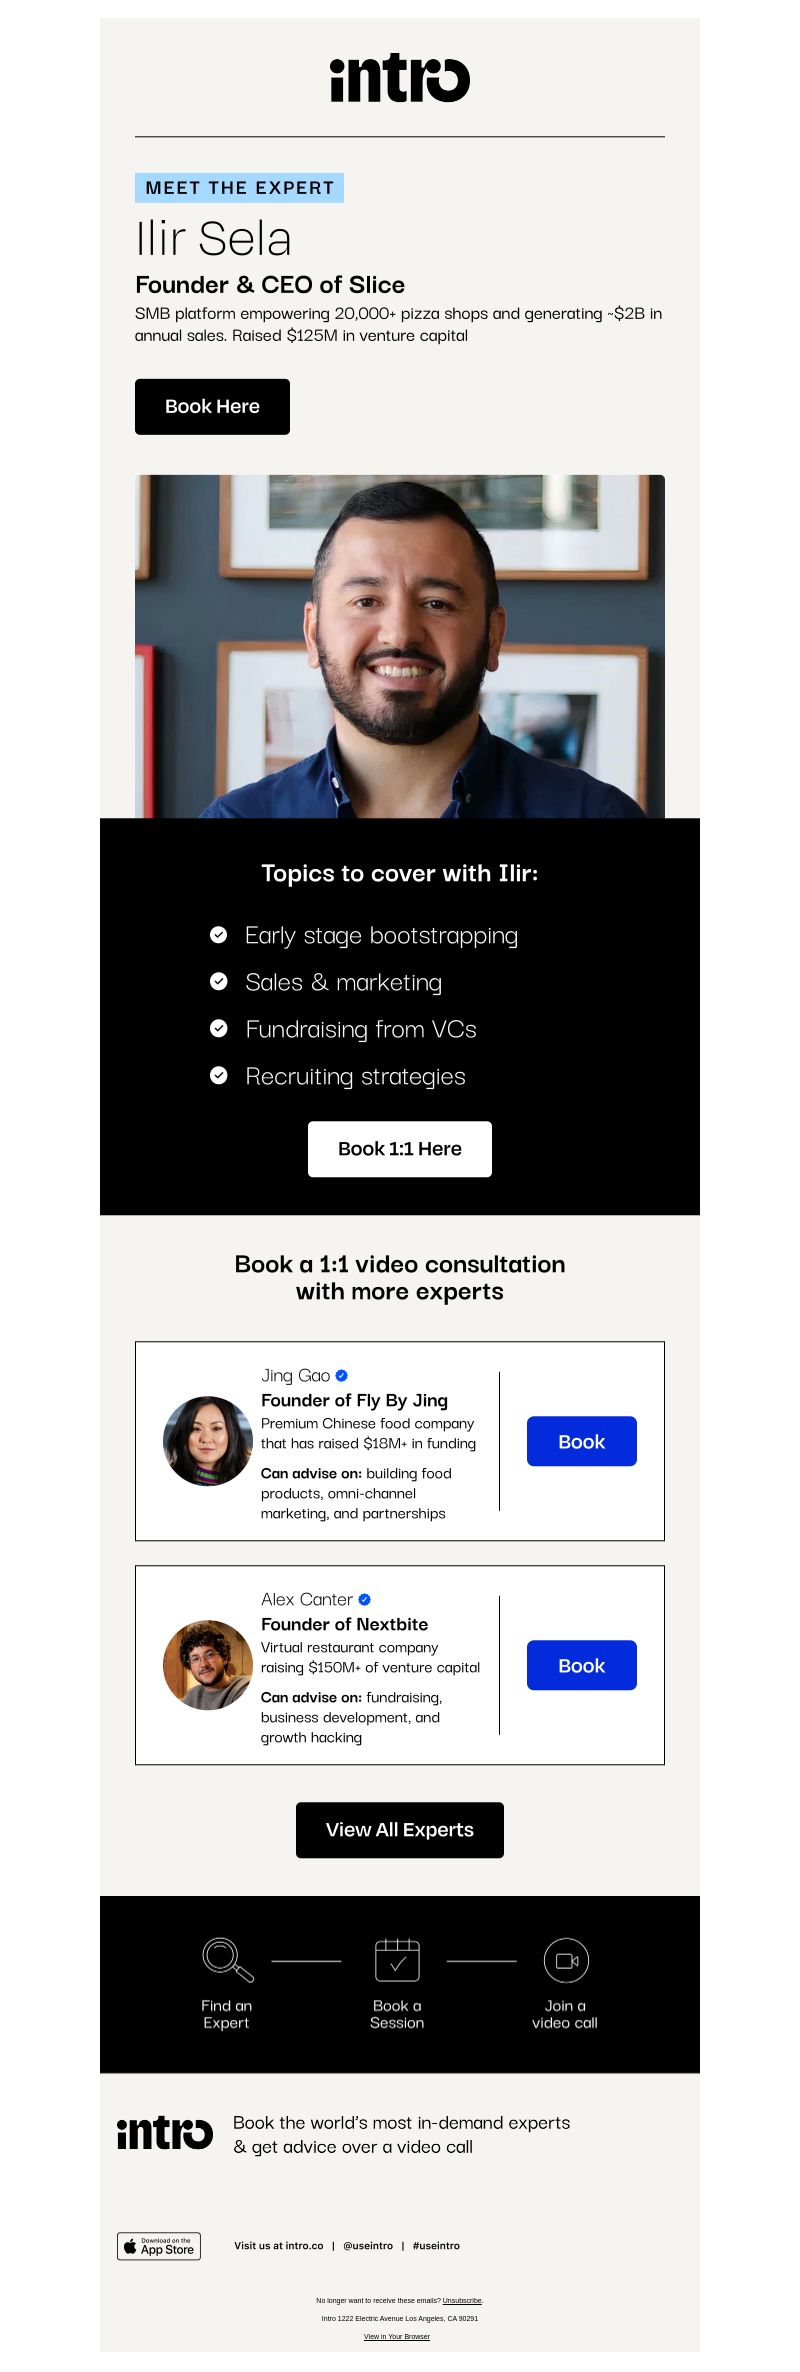Click Ilir Sela's large portrait photo
This screenshot has height=2372, width=800.
pos(400,646)
